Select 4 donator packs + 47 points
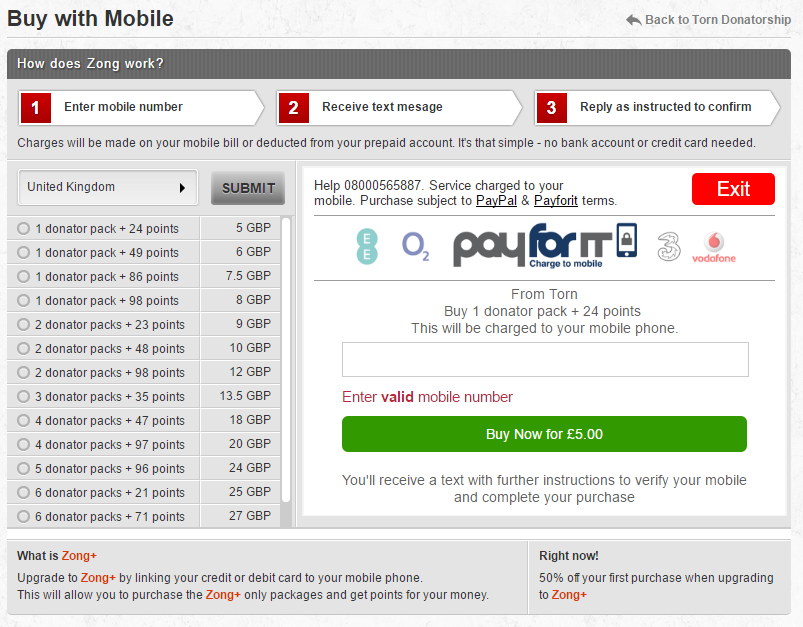803x627 pixels. point(24,421)
